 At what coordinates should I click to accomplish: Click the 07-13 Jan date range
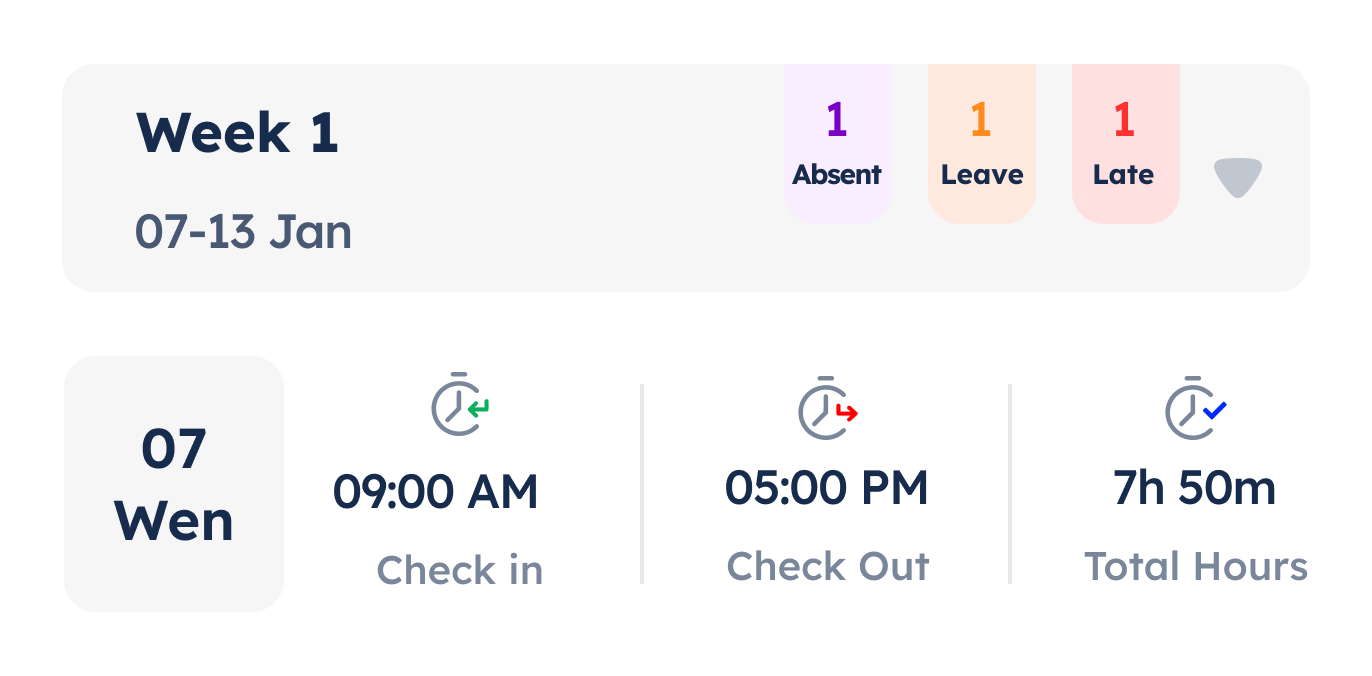(243, 232)
